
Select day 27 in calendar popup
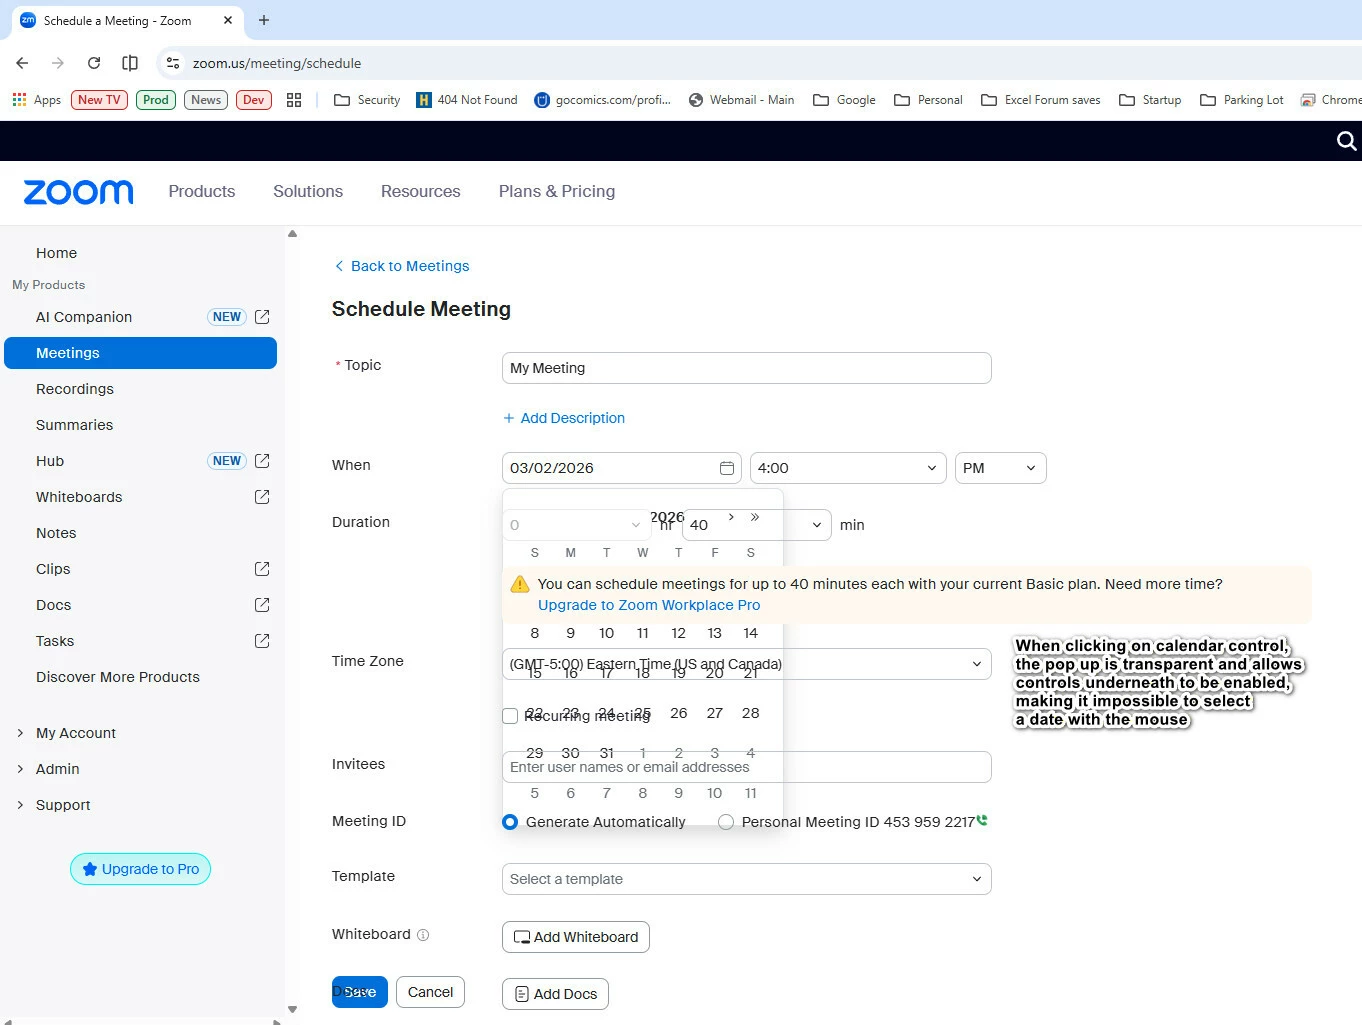[715, 713]
